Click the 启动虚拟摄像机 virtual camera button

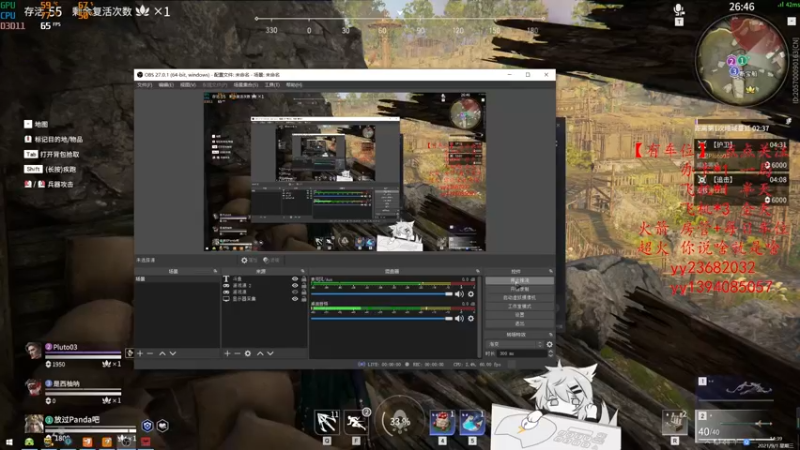(519, 297)
